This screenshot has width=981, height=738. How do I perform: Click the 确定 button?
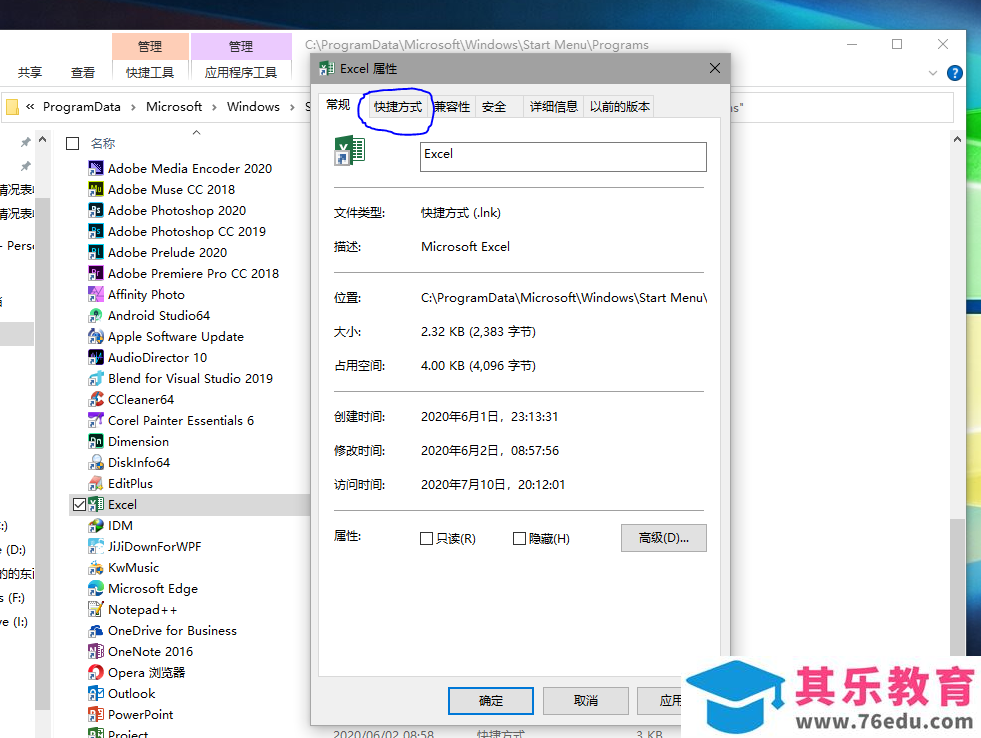491,700
